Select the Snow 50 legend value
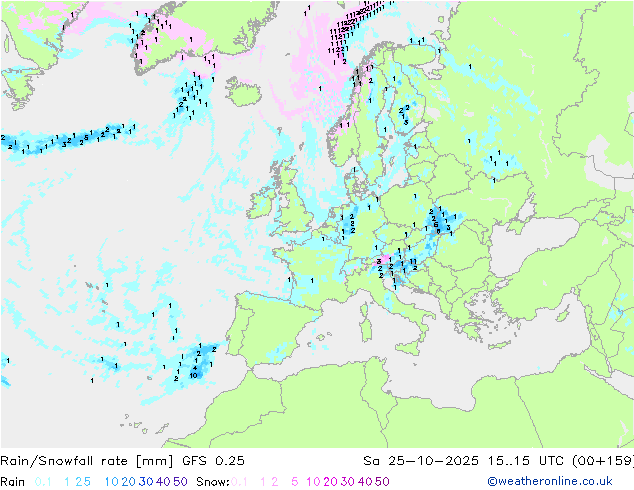This screenshot has width=634, height=490. click(x=382, y=482)
